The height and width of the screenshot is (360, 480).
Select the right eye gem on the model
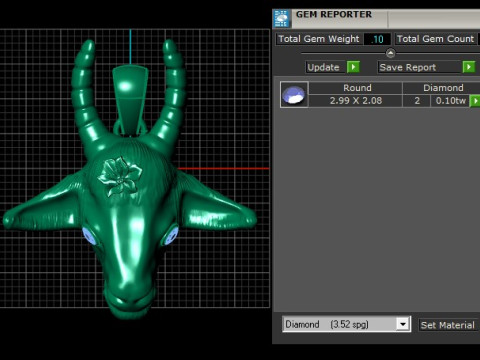[x=171, y=235]
